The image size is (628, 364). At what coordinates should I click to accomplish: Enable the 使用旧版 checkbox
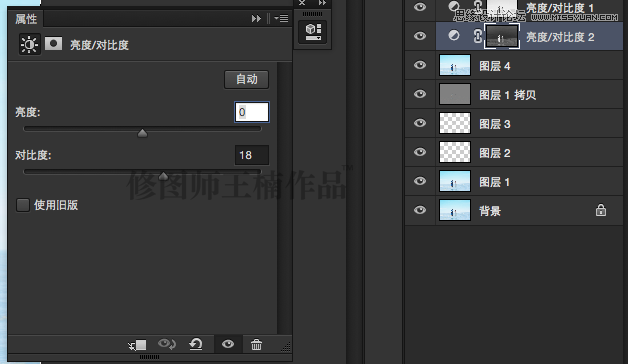tap(23, 205)
